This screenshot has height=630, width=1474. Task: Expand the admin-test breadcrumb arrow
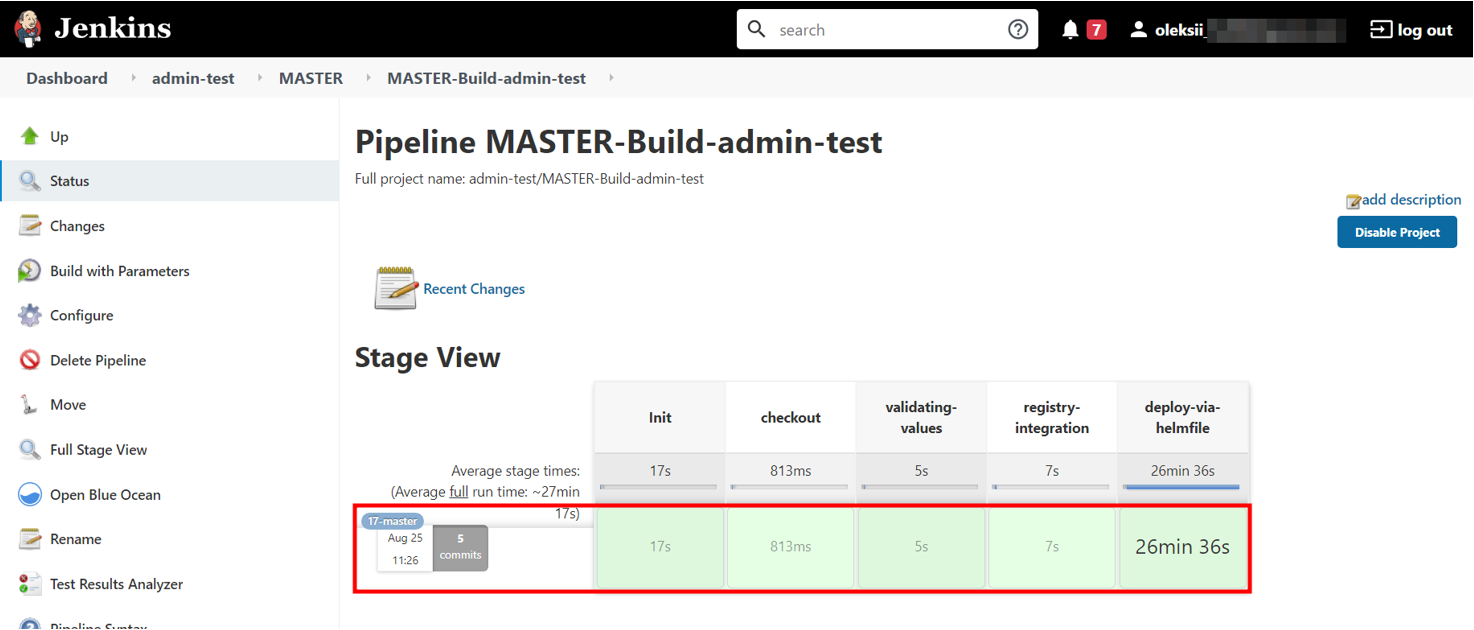(261, 78)
